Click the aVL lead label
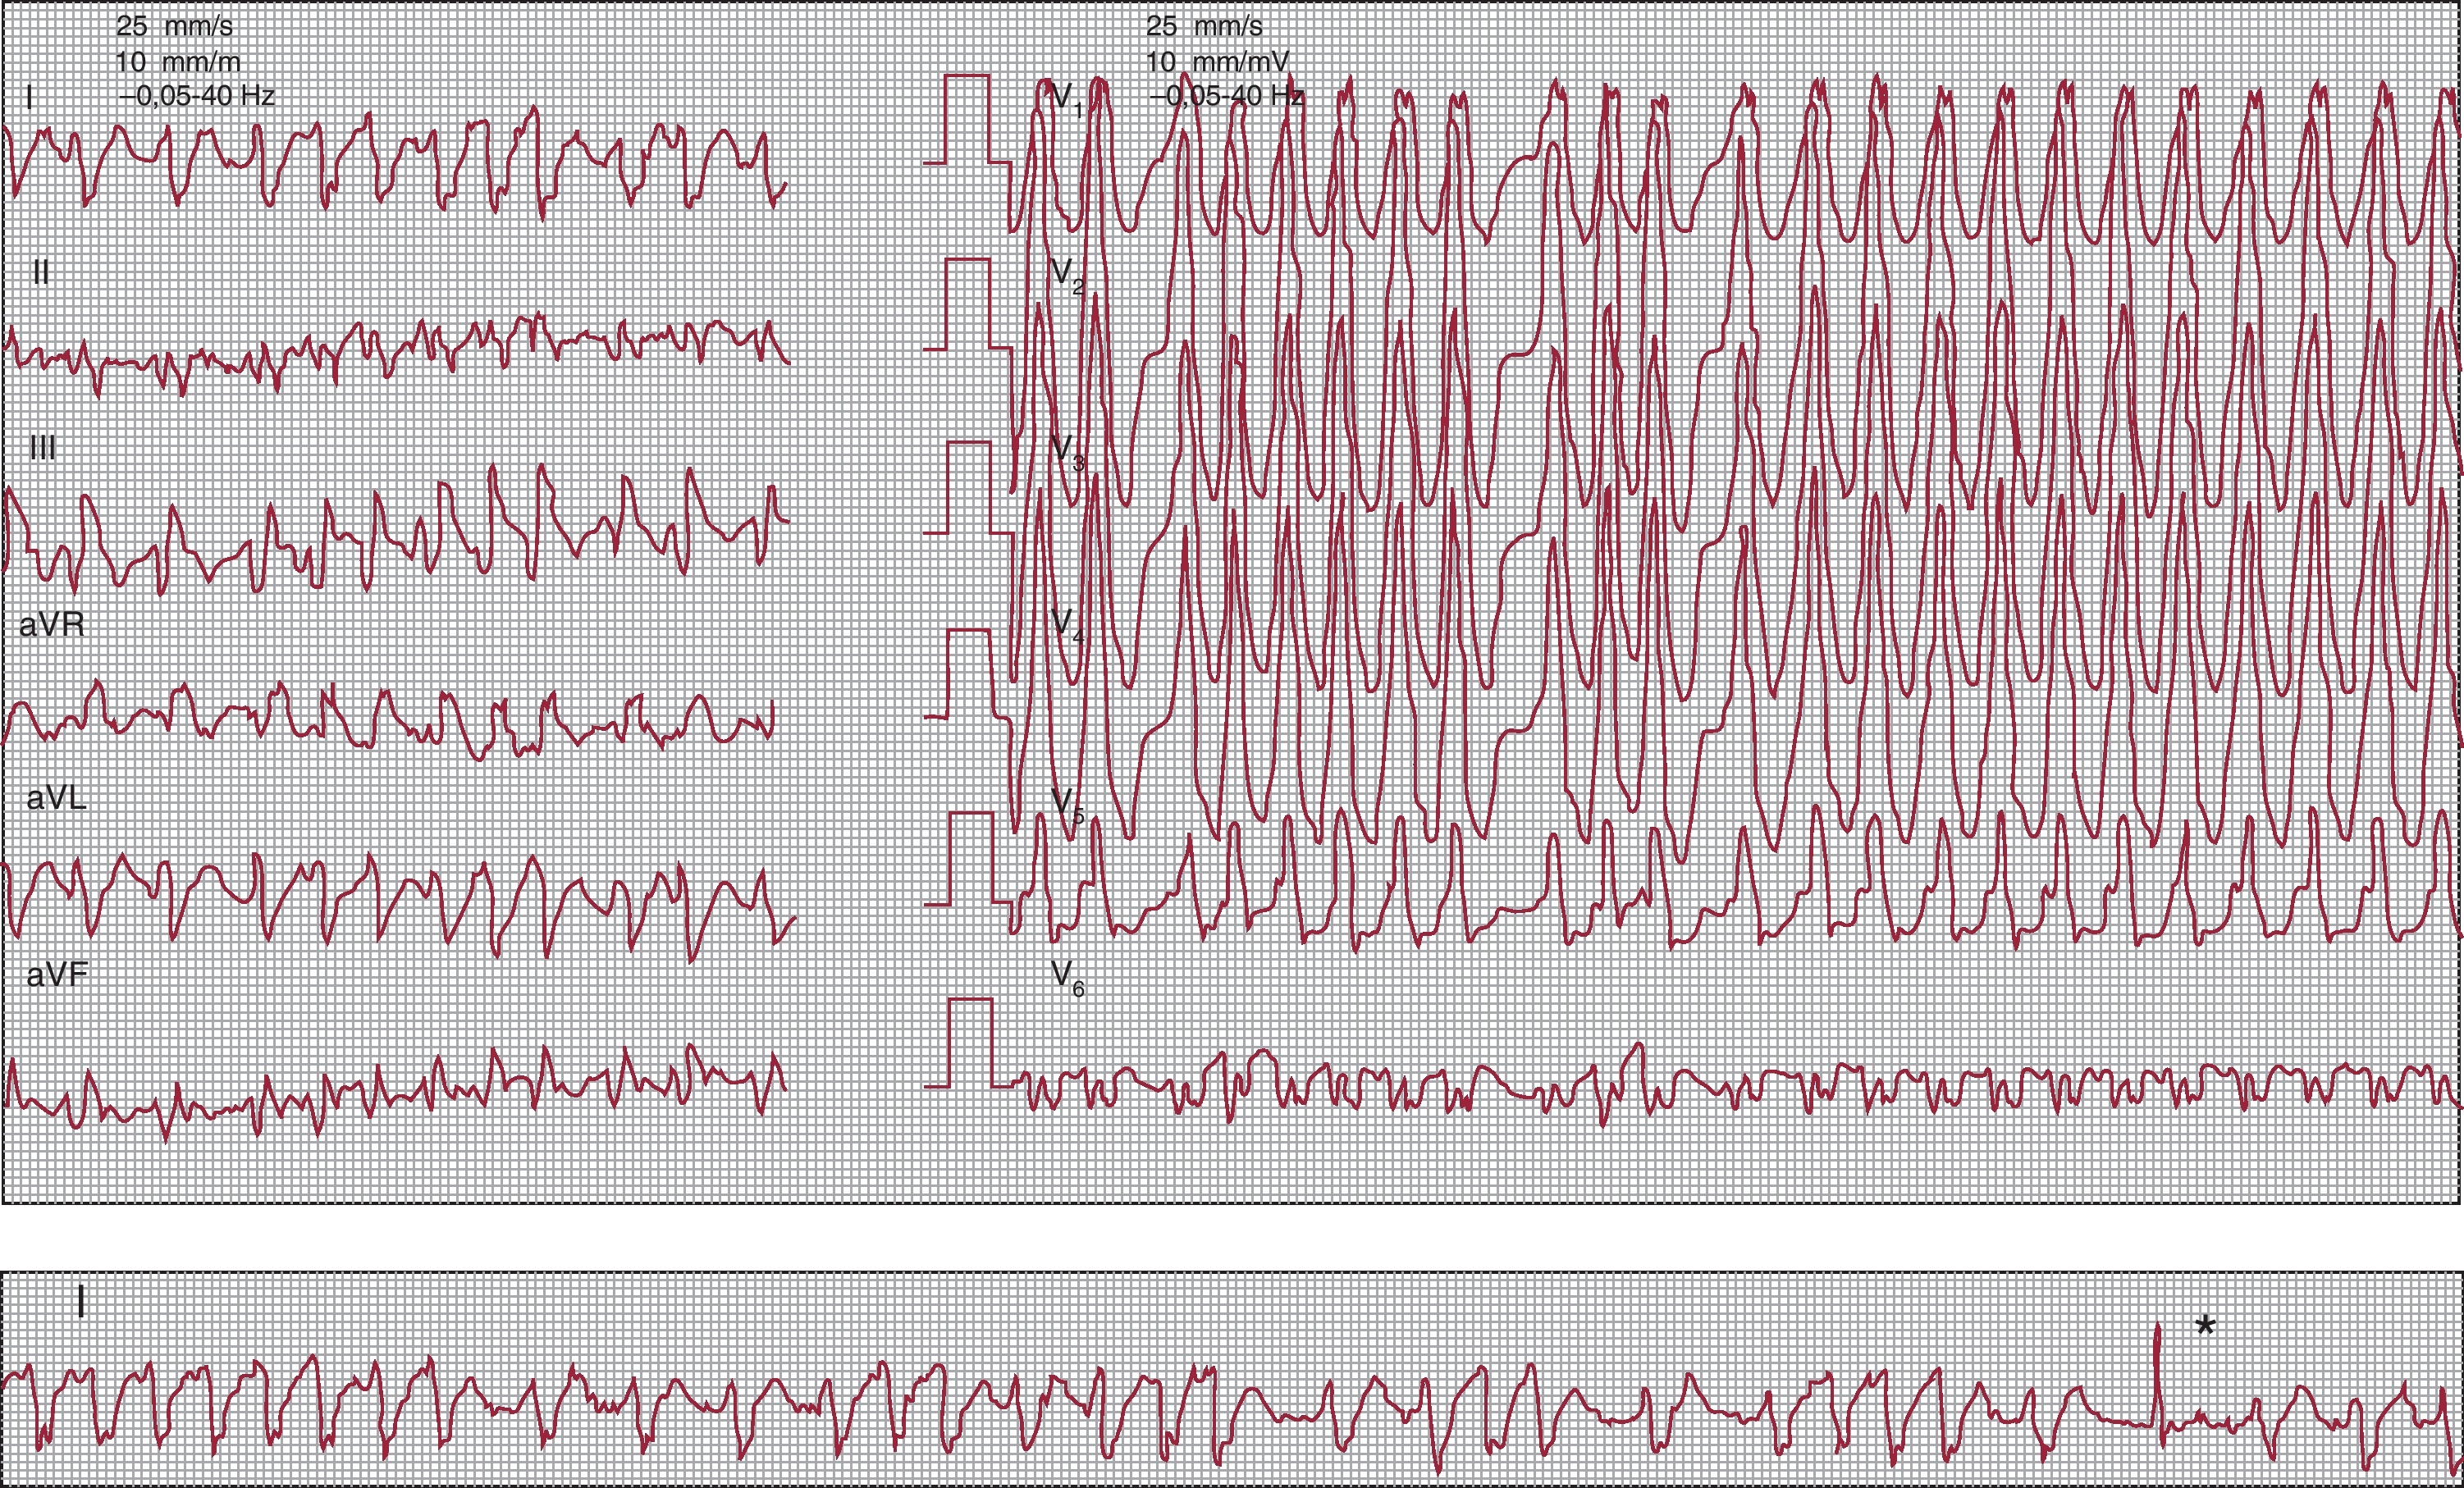Image resolution: width=2464 pixels, height=1488 pixels. 57,798
